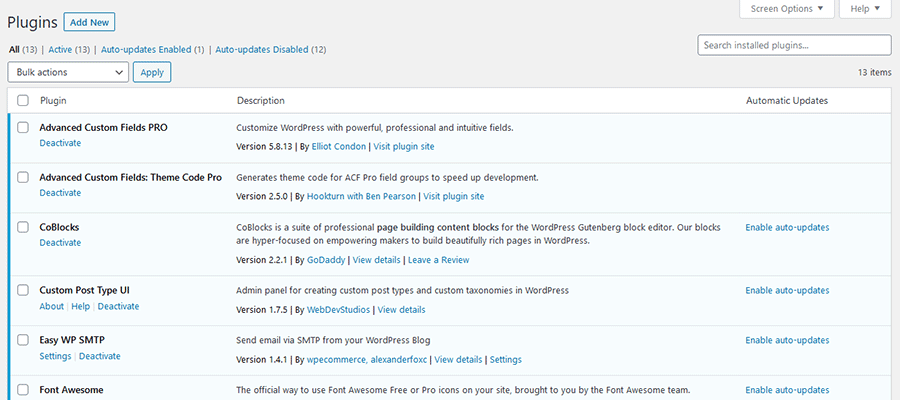
Task: Expand the Help panel
Action: (x=865, y=9)
